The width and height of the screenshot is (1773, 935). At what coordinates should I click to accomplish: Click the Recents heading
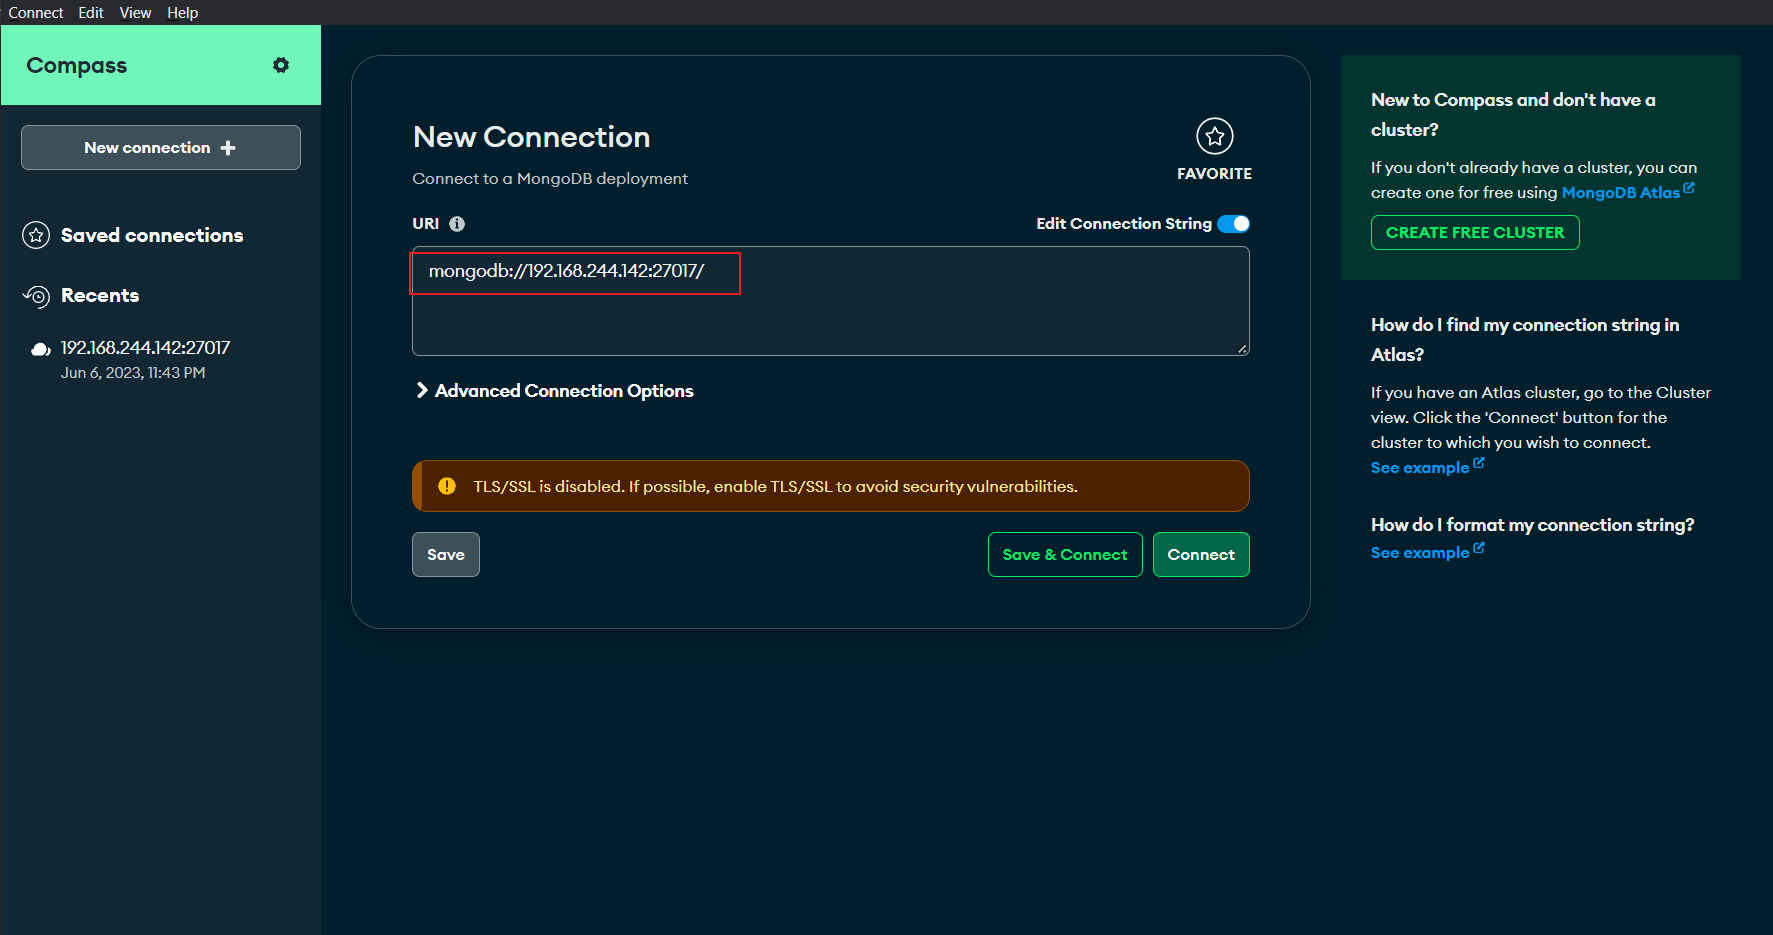(100, 295)
